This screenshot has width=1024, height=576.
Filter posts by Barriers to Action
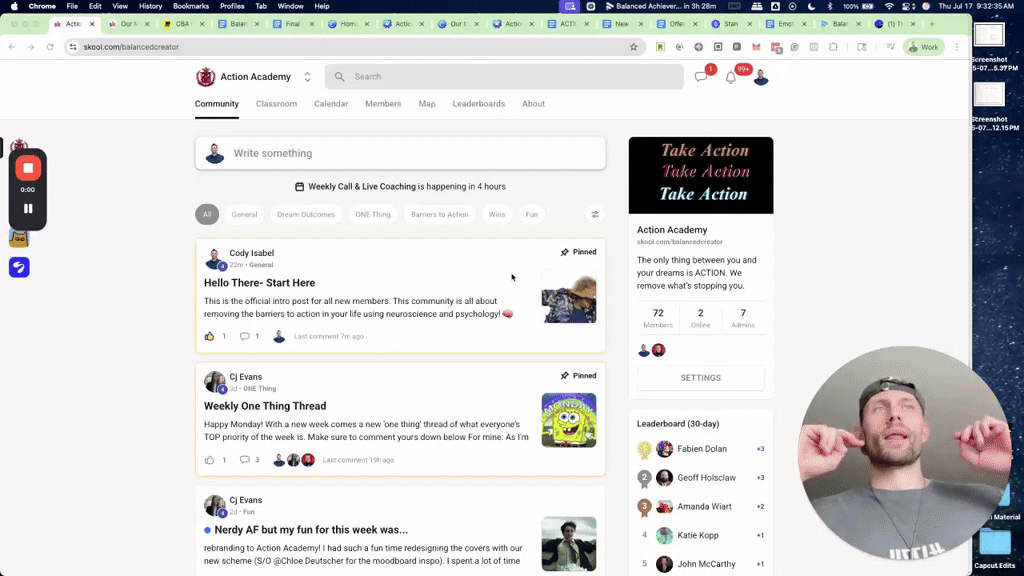click(440, 214)
